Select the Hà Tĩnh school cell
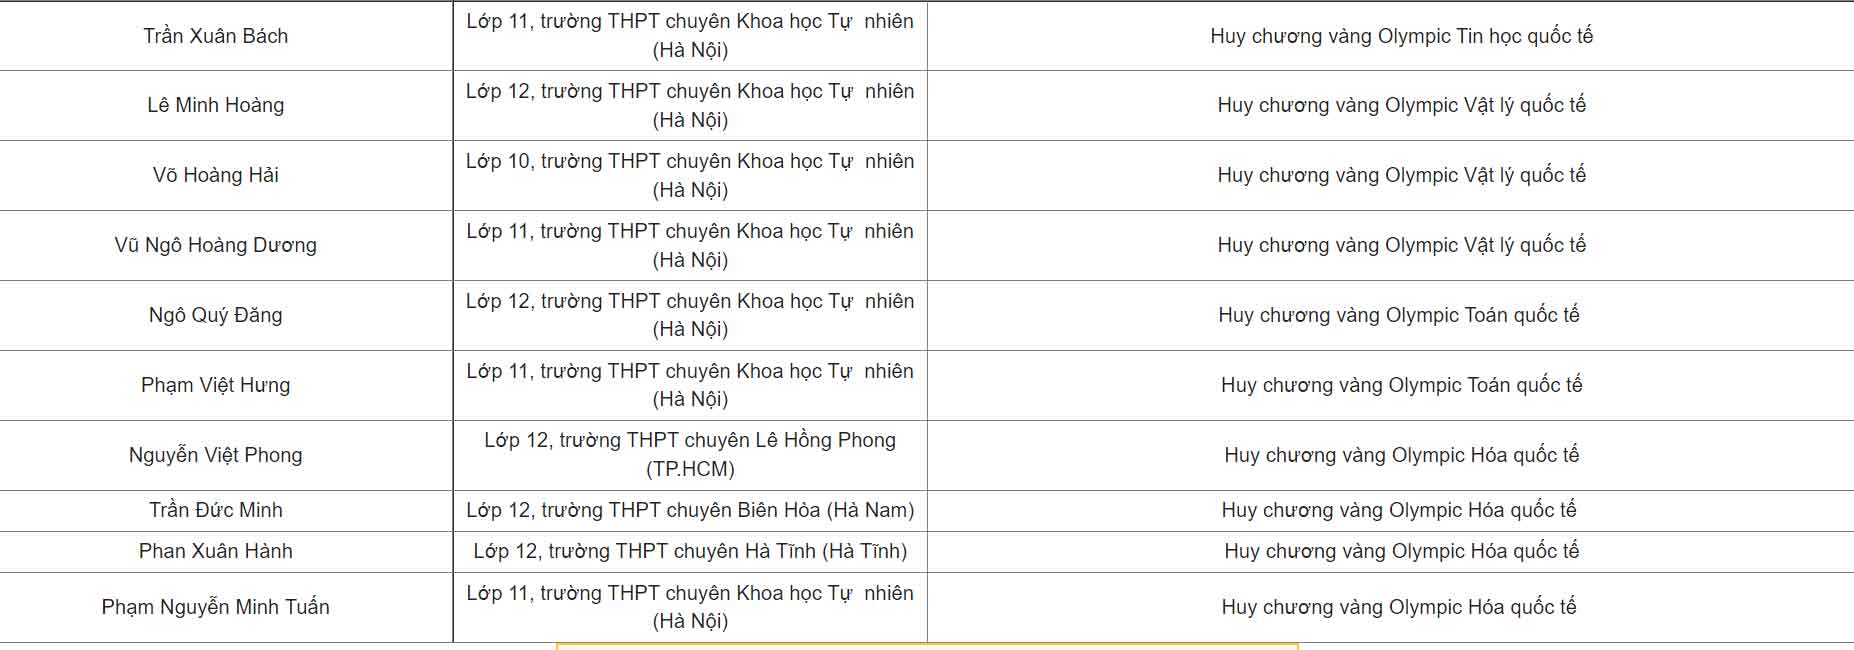The width and height of the screenshot is (1854, 650). pyautogui.click(x=690, y=551)
